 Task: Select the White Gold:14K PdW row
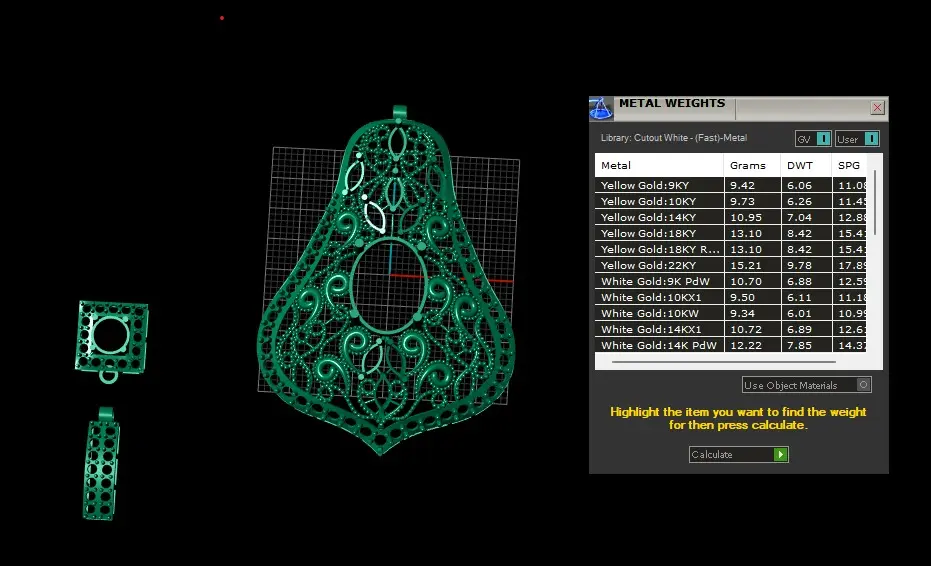tap(730, 345)
